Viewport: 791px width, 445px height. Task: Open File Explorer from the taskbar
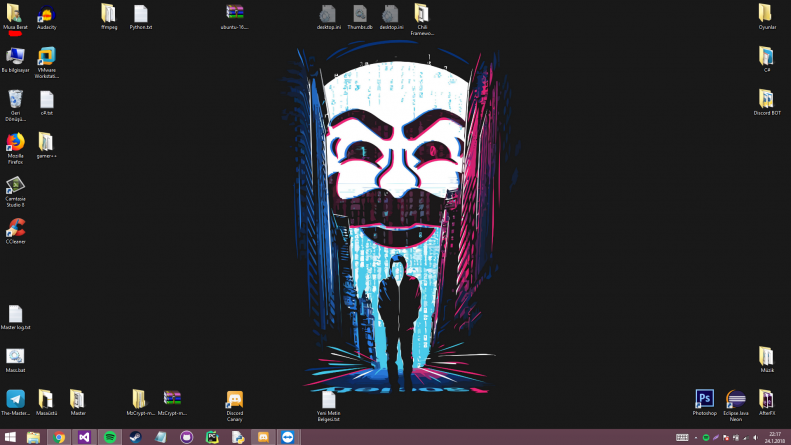[x=33, y=437]
